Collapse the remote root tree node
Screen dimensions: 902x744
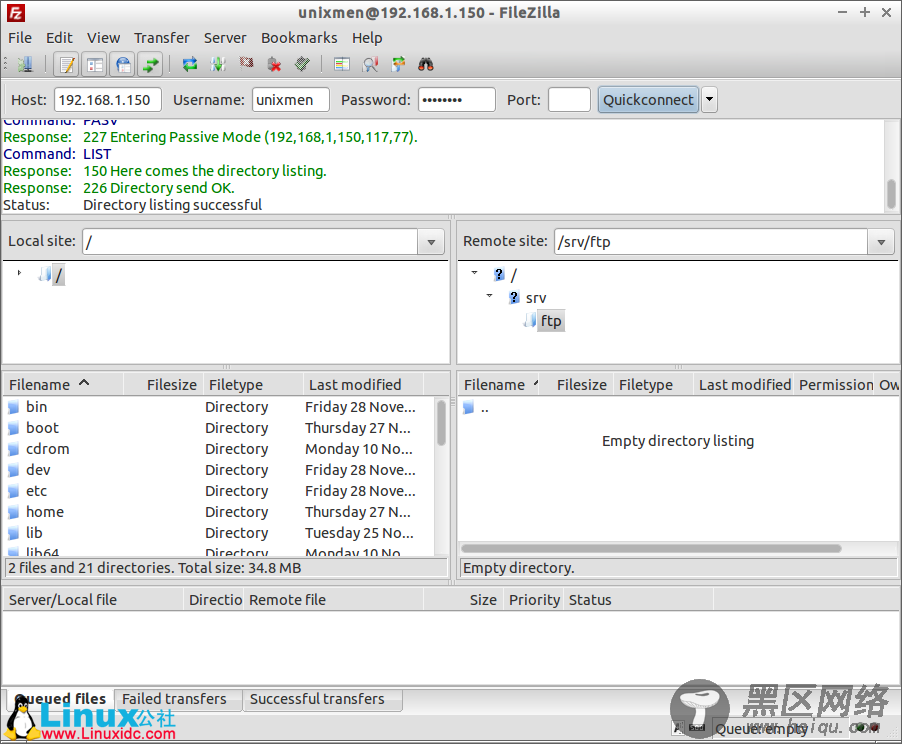[474, 273]
